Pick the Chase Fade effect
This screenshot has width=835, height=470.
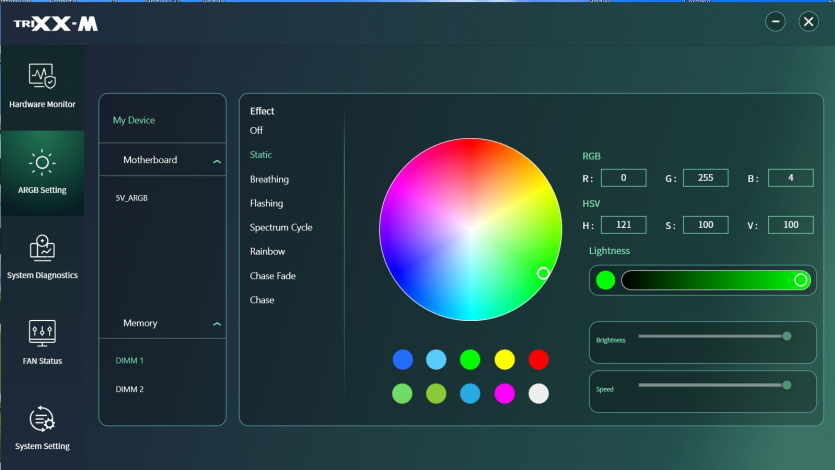272,276
